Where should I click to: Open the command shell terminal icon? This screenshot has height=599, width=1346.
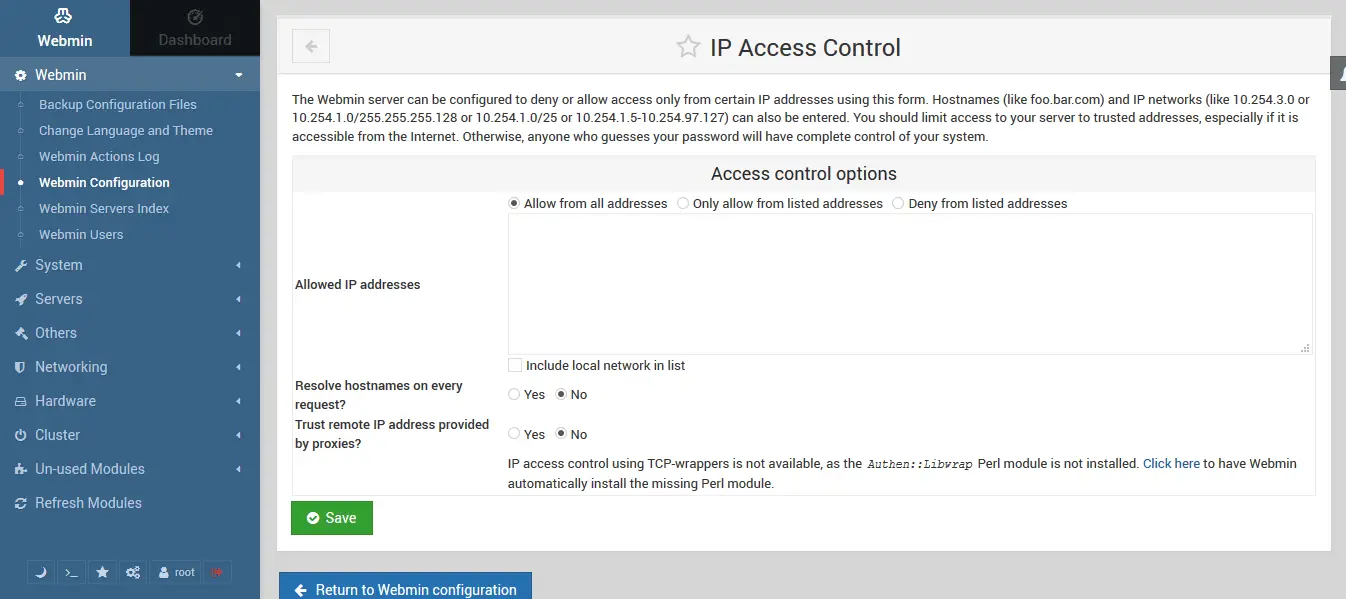pyautogui.click(x=71, y=572)
